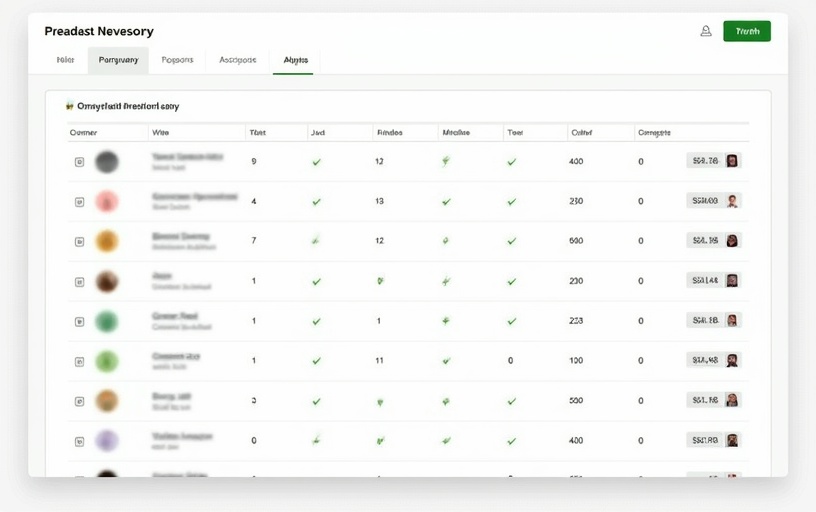Screen dimensions: 816x512
Task: Click the notification bell icon
Action: [x=706, y=31]
